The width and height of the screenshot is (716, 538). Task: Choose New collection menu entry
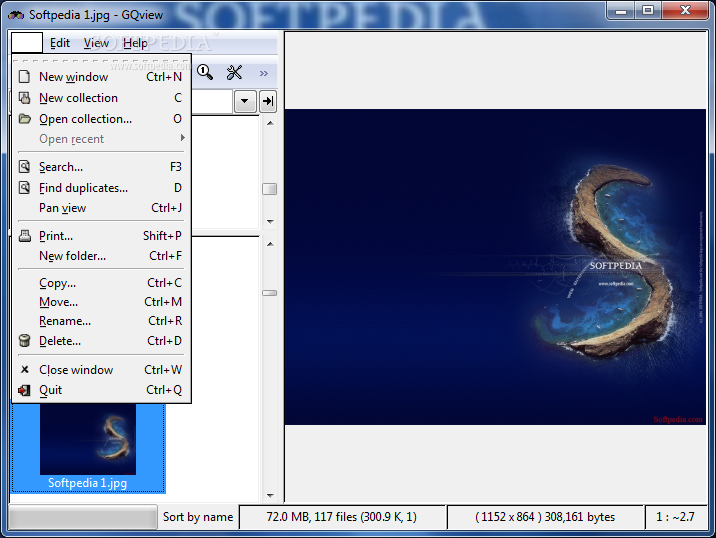(101, 98)
